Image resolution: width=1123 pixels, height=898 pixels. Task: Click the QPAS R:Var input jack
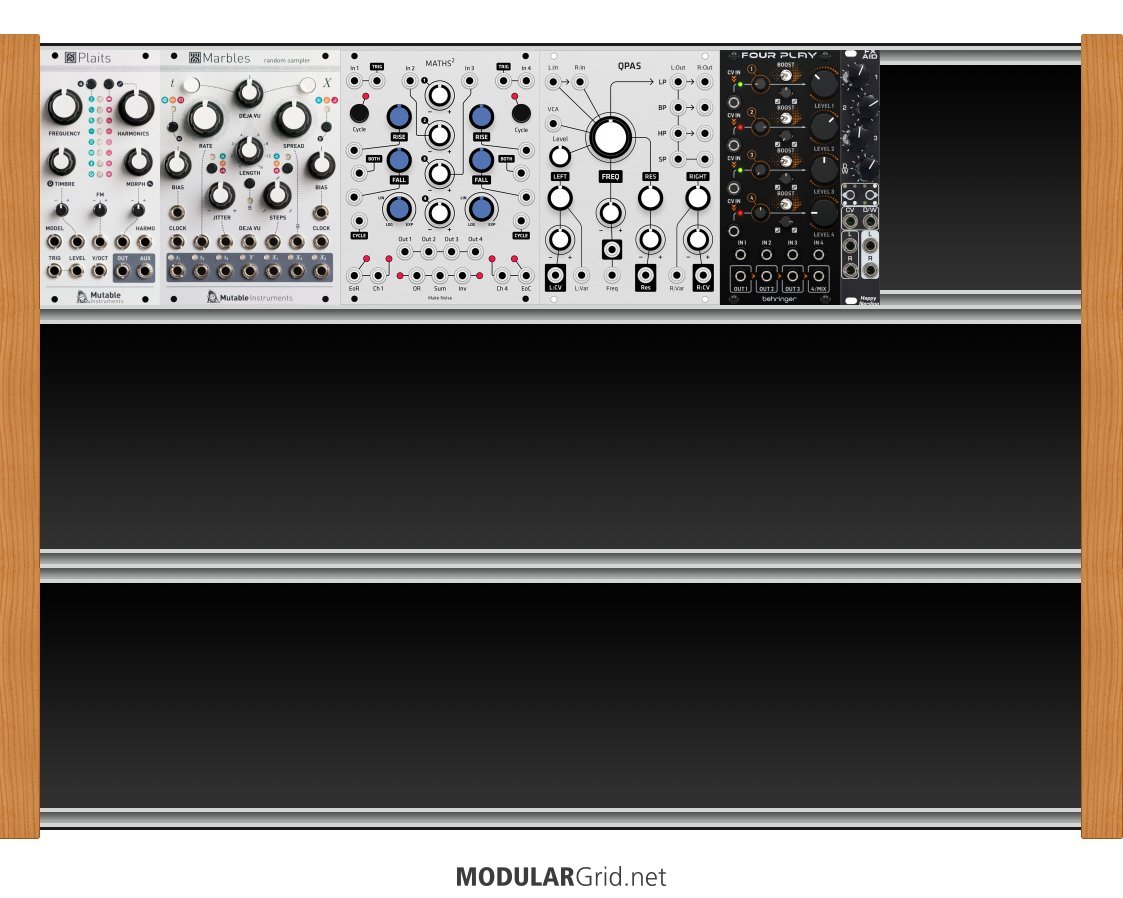point(677,274)
